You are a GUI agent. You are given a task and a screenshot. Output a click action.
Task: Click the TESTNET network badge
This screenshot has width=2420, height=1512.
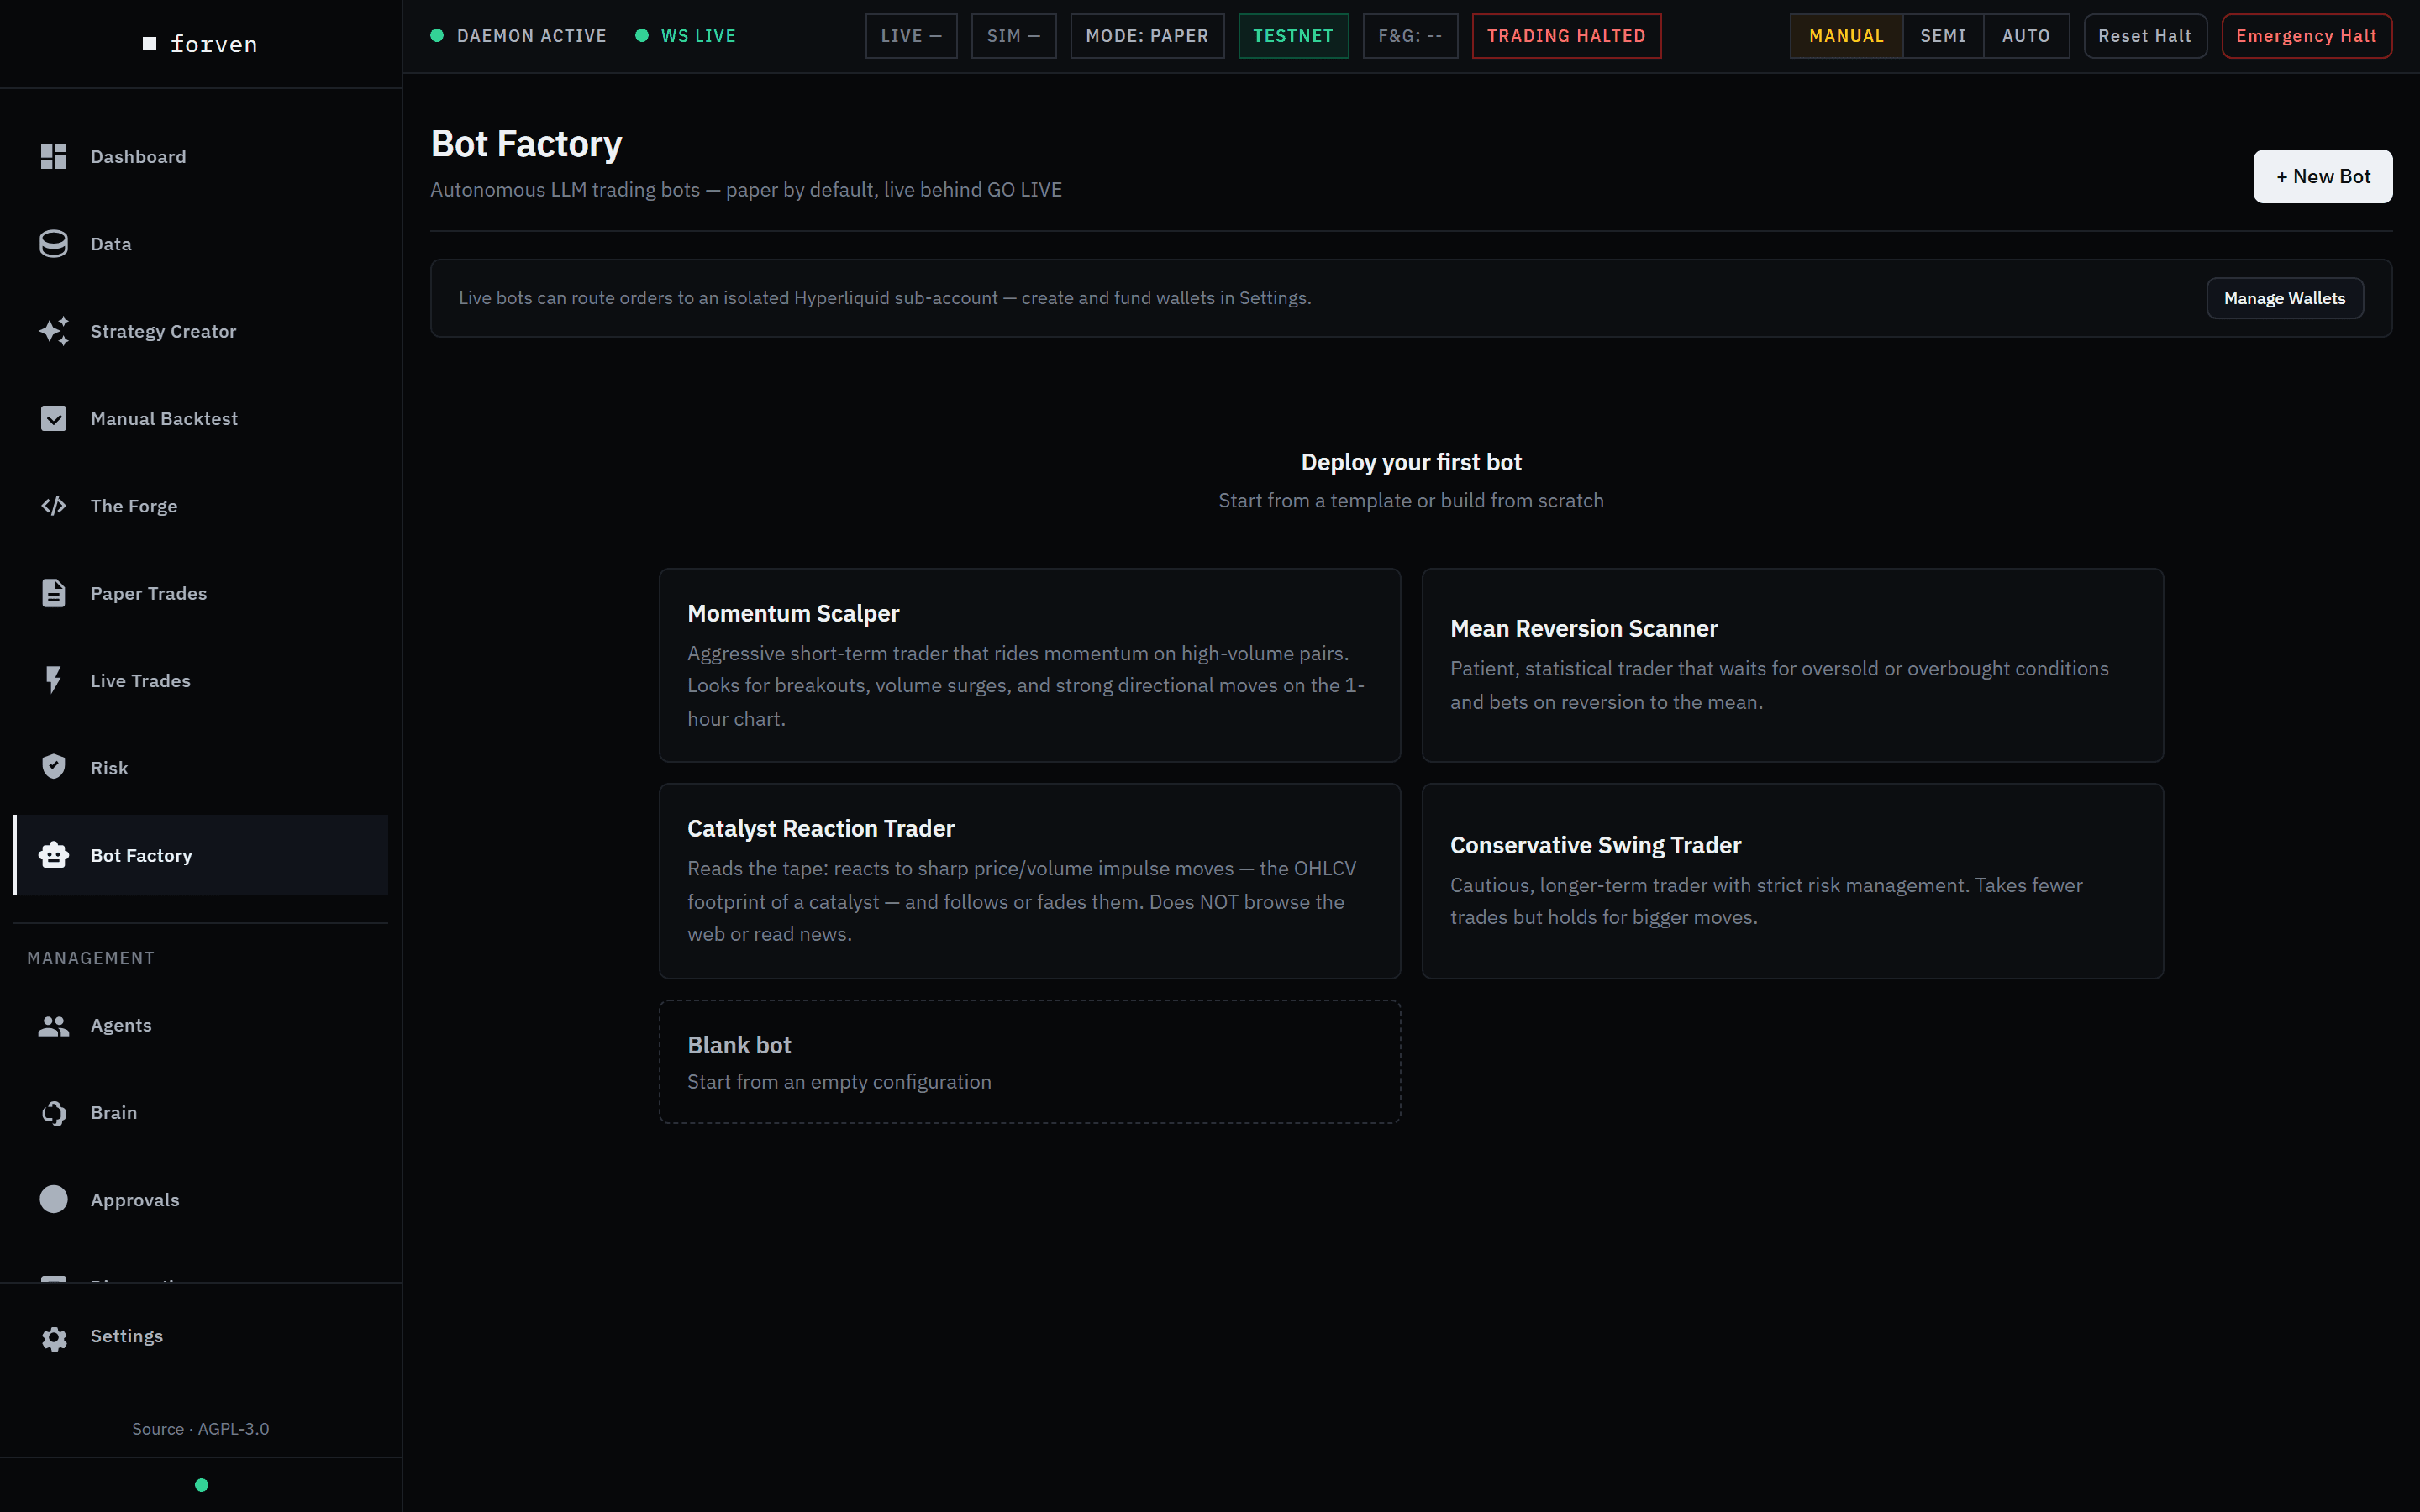click(x=1293, y=36)
